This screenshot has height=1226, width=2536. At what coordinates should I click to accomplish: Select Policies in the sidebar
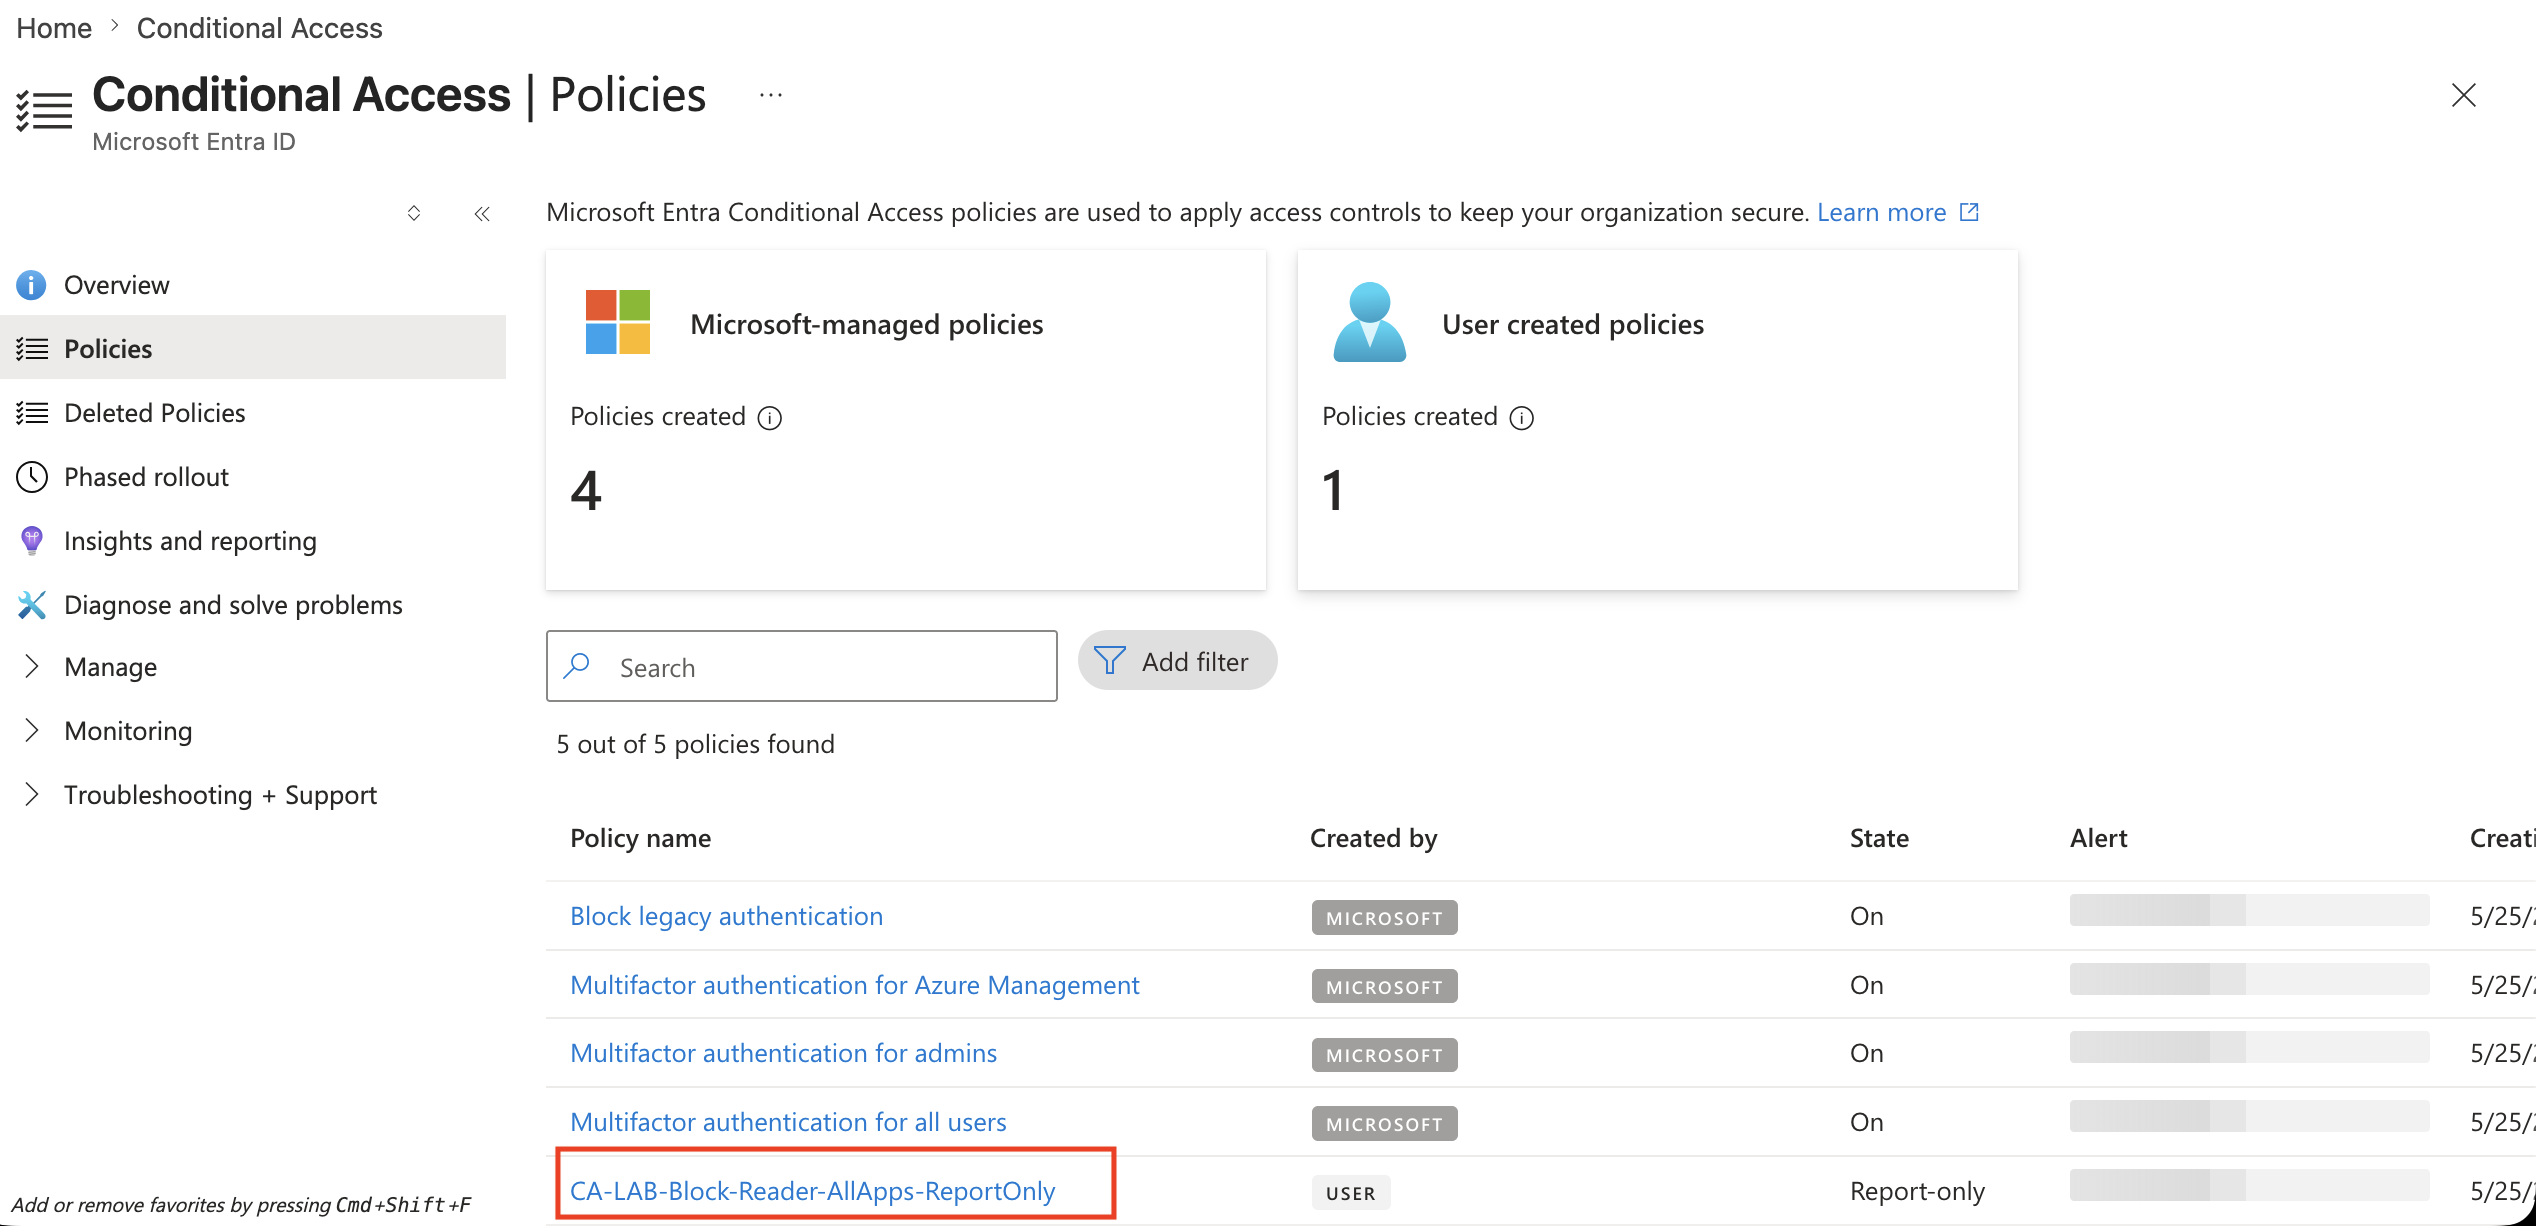(x=253, y=349)
